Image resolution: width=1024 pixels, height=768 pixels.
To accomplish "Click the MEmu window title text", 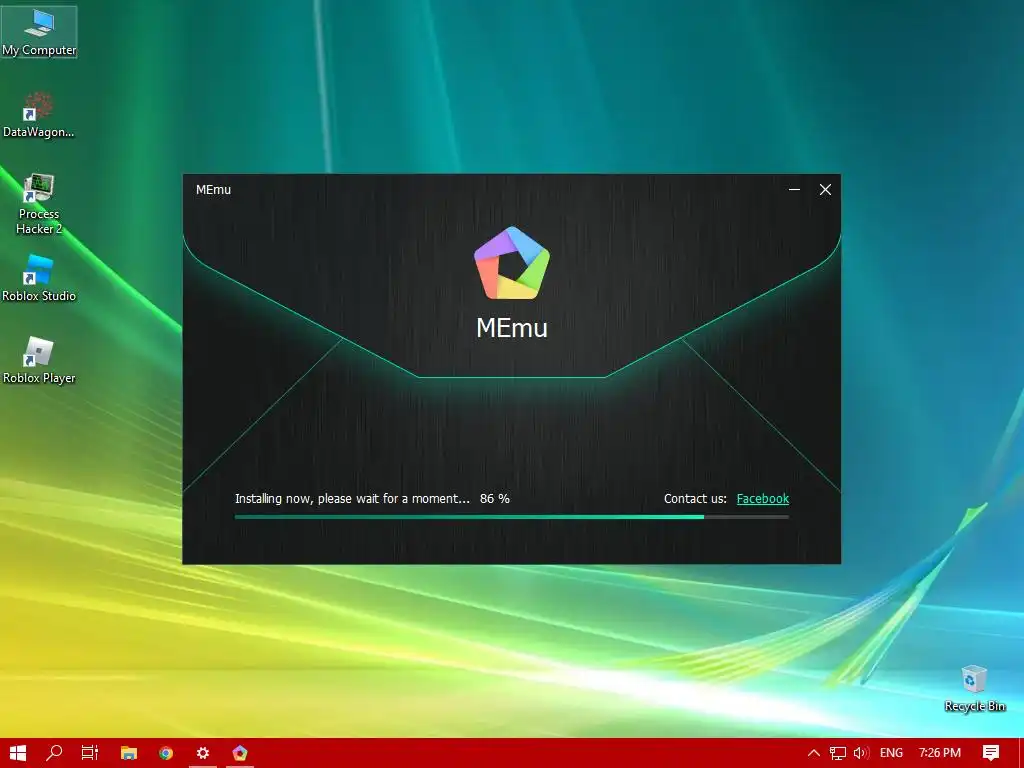I will (x=214, y=190).
